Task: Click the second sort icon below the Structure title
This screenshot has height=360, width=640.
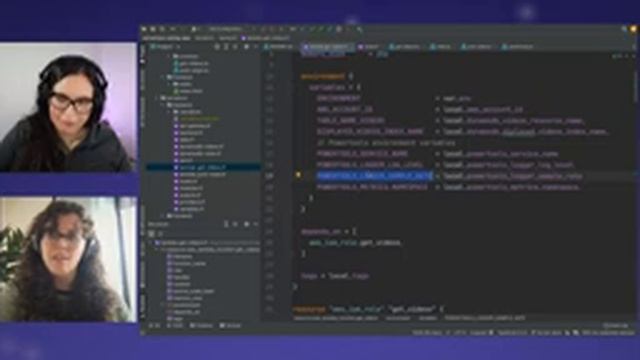Action: [160, 233]
